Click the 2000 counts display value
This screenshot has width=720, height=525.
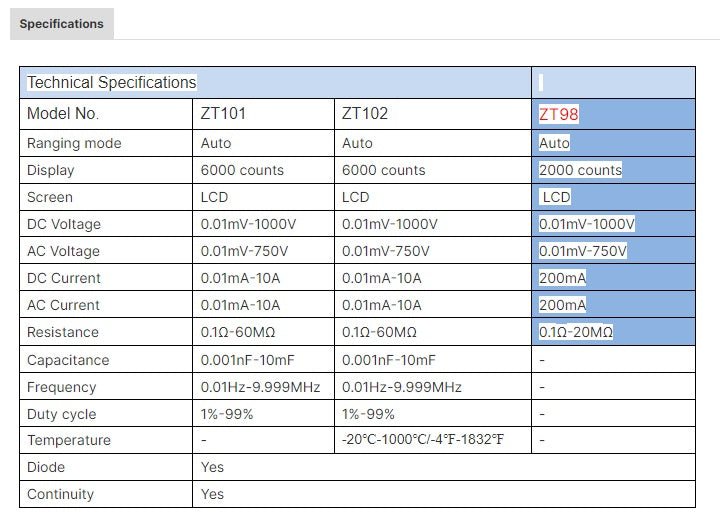coord(580,170)
